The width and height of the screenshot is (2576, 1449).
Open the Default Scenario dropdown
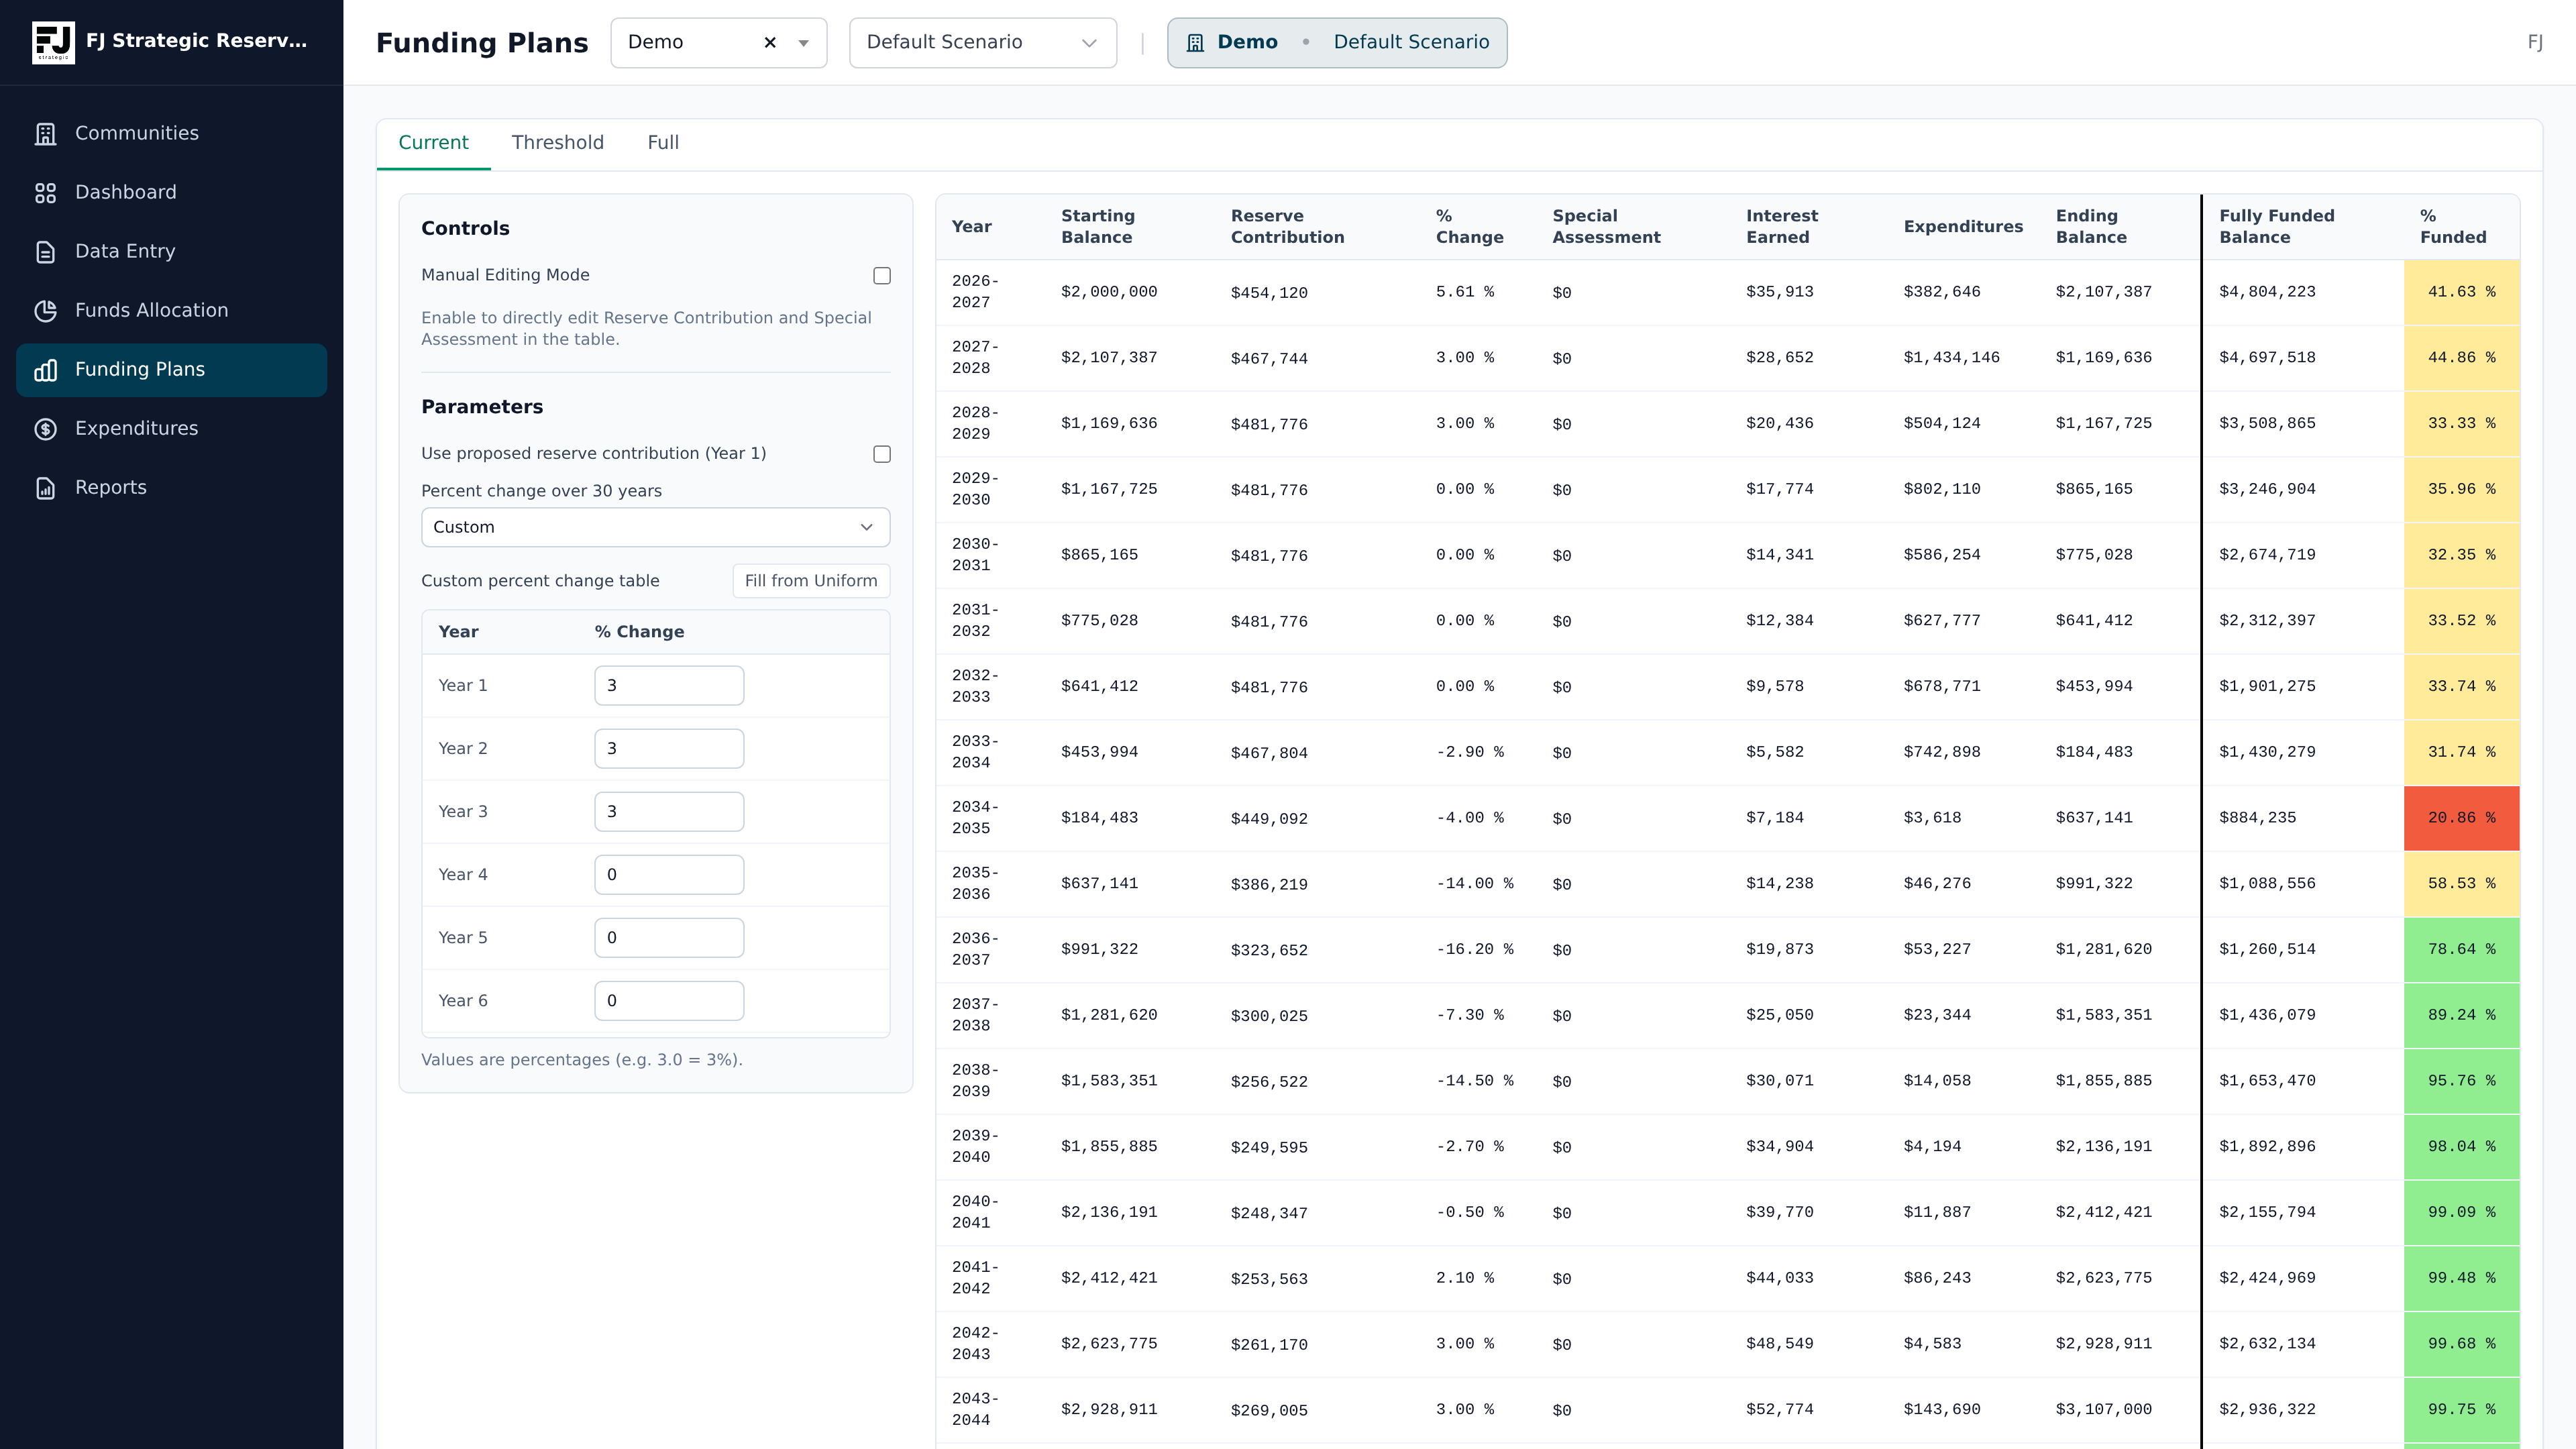pos(982,42)
